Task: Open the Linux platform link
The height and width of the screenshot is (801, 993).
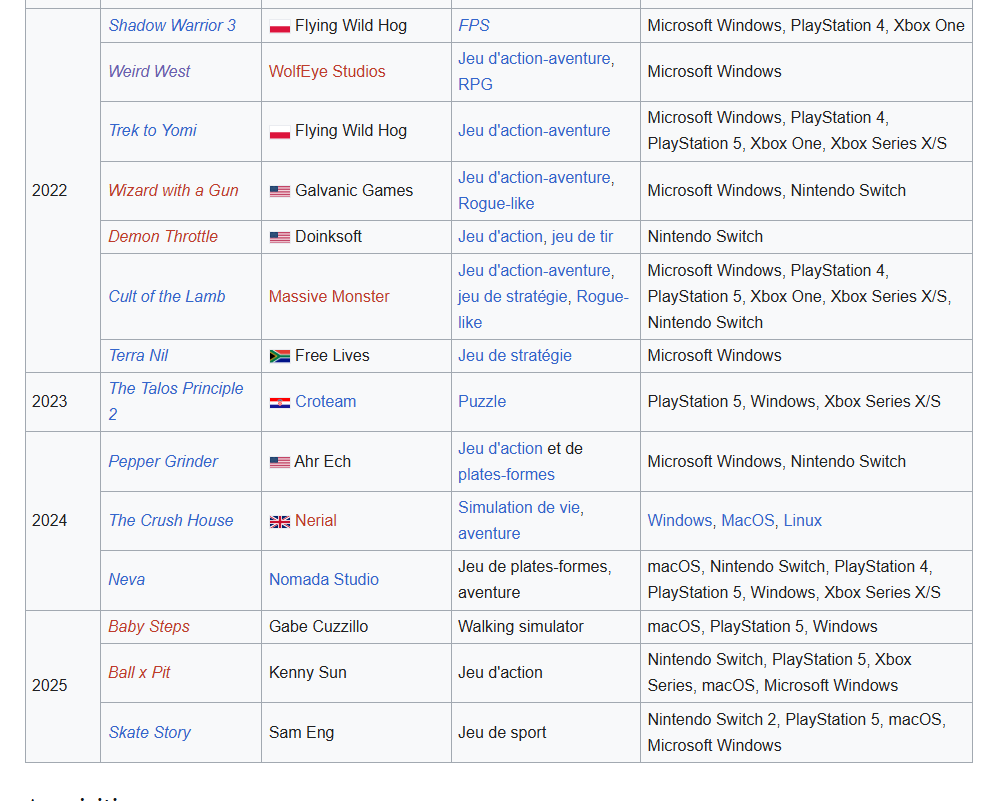Action: click(802, 520)
